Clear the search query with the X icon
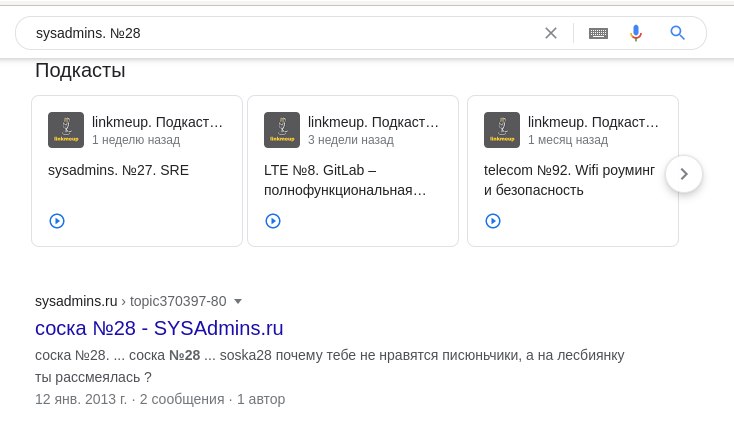The image size is (734, 441). tap(551, 33)
